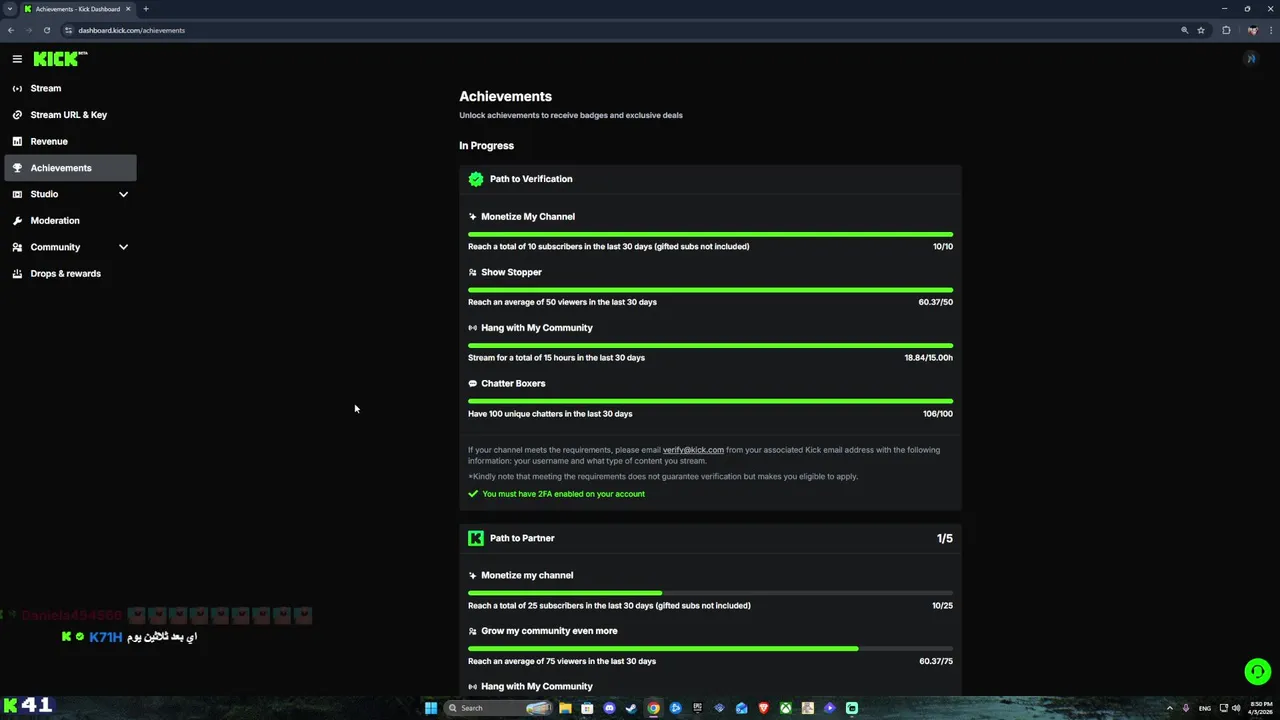Click the Revenue chart icon

point(17,141)
